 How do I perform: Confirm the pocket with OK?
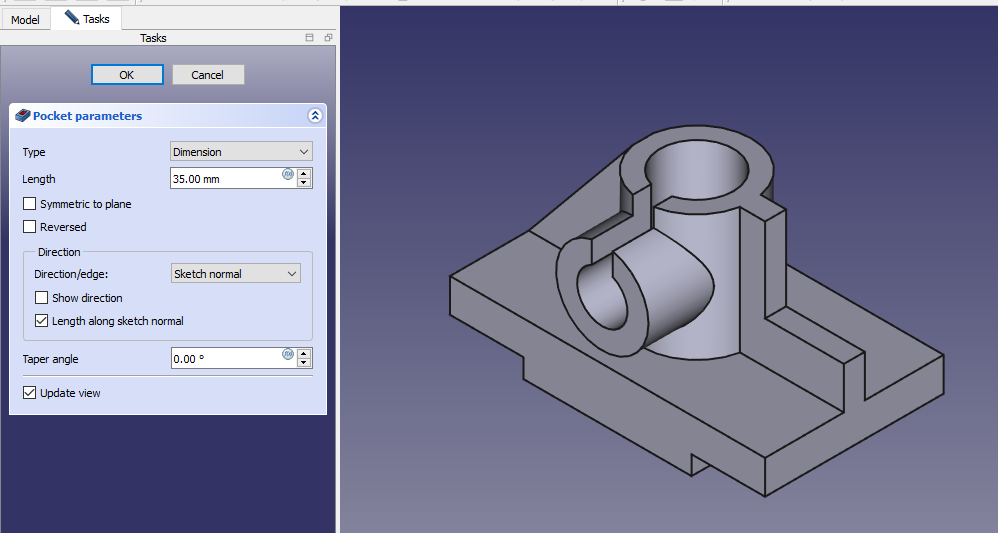(126, 75)
